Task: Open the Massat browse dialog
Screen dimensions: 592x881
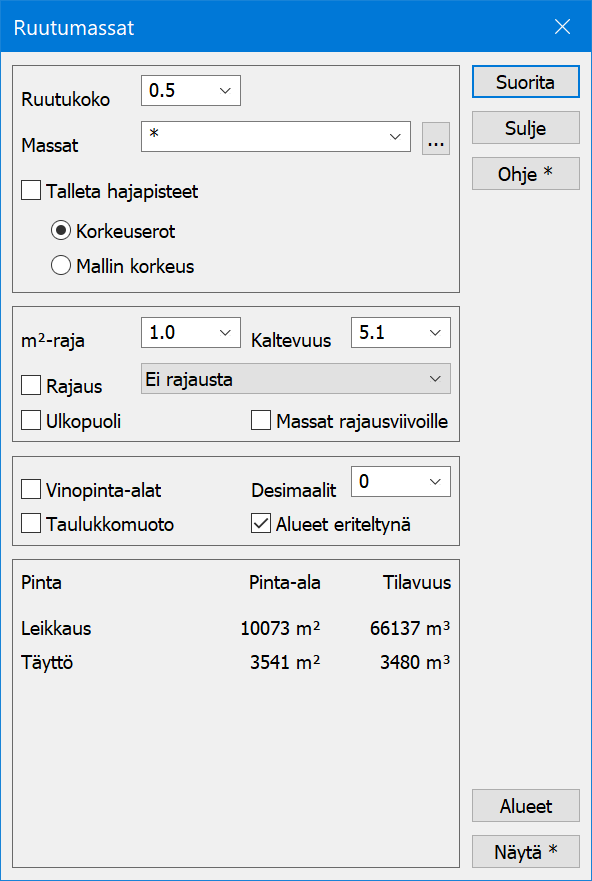Action: (435, 139)
